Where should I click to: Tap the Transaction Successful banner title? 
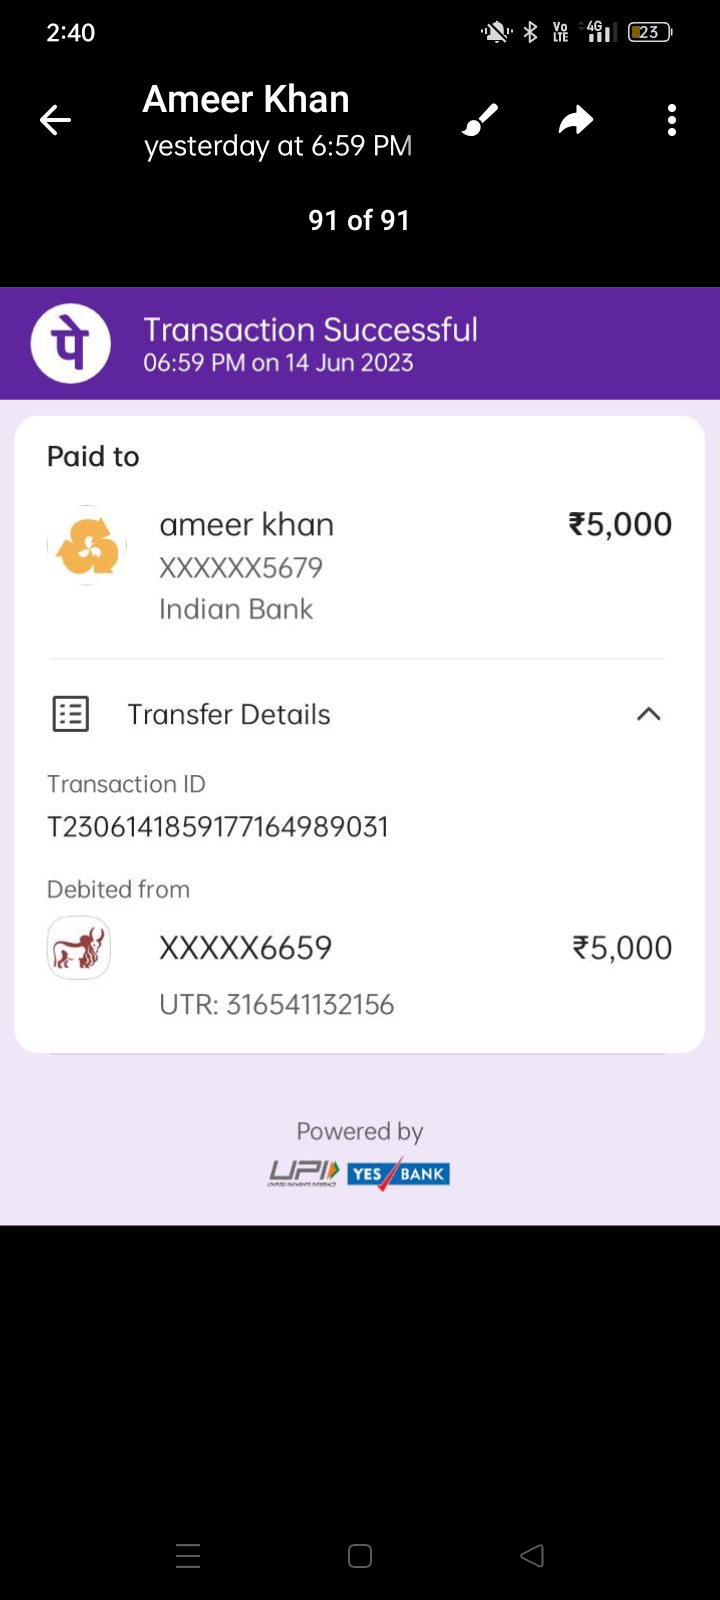coord(310,330)
